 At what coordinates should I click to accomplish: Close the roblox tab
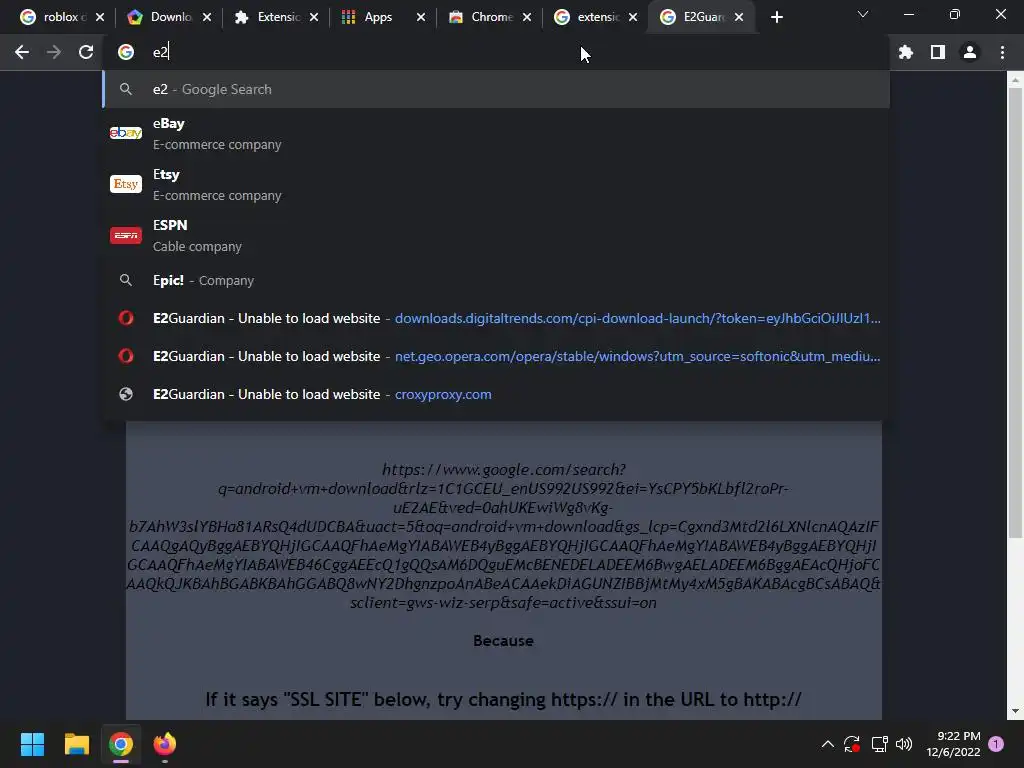[x=100, y=18]
